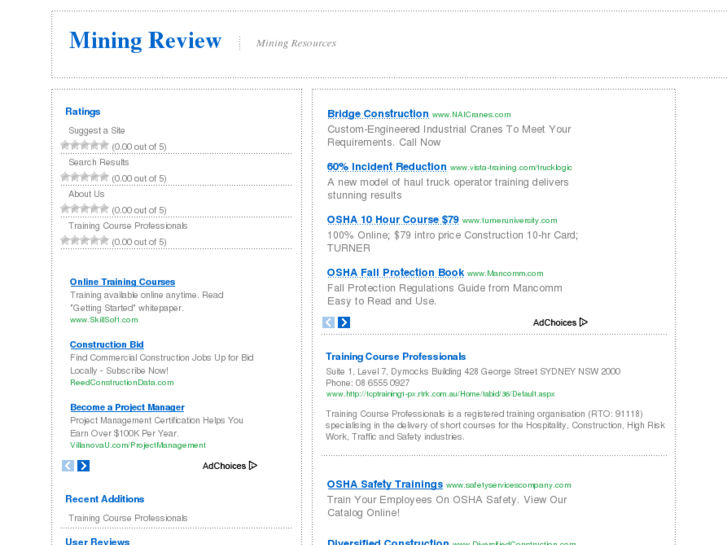Image resolution: width=727 pixels, height=545 pixels.
Task: Click Project Management Certification description text
Action: point(157,427)
